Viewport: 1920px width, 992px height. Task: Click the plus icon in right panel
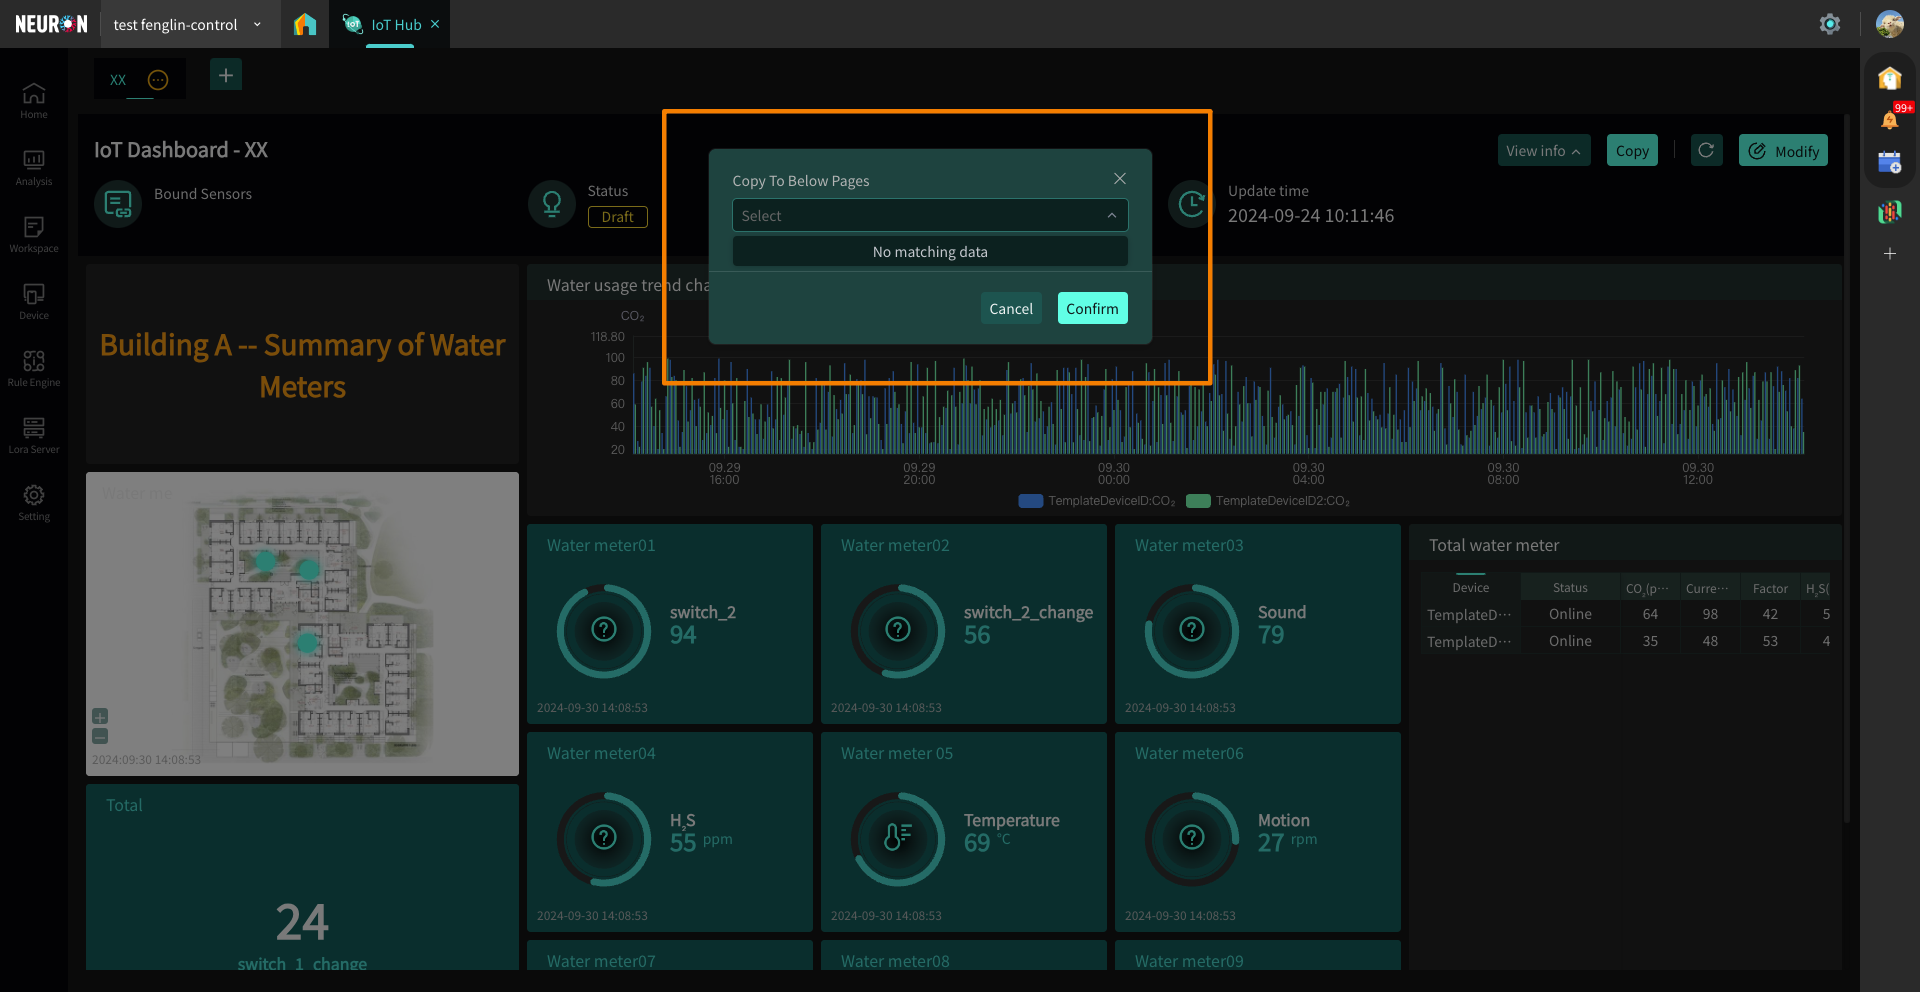pyautogui.click(x=1890, y=254)
